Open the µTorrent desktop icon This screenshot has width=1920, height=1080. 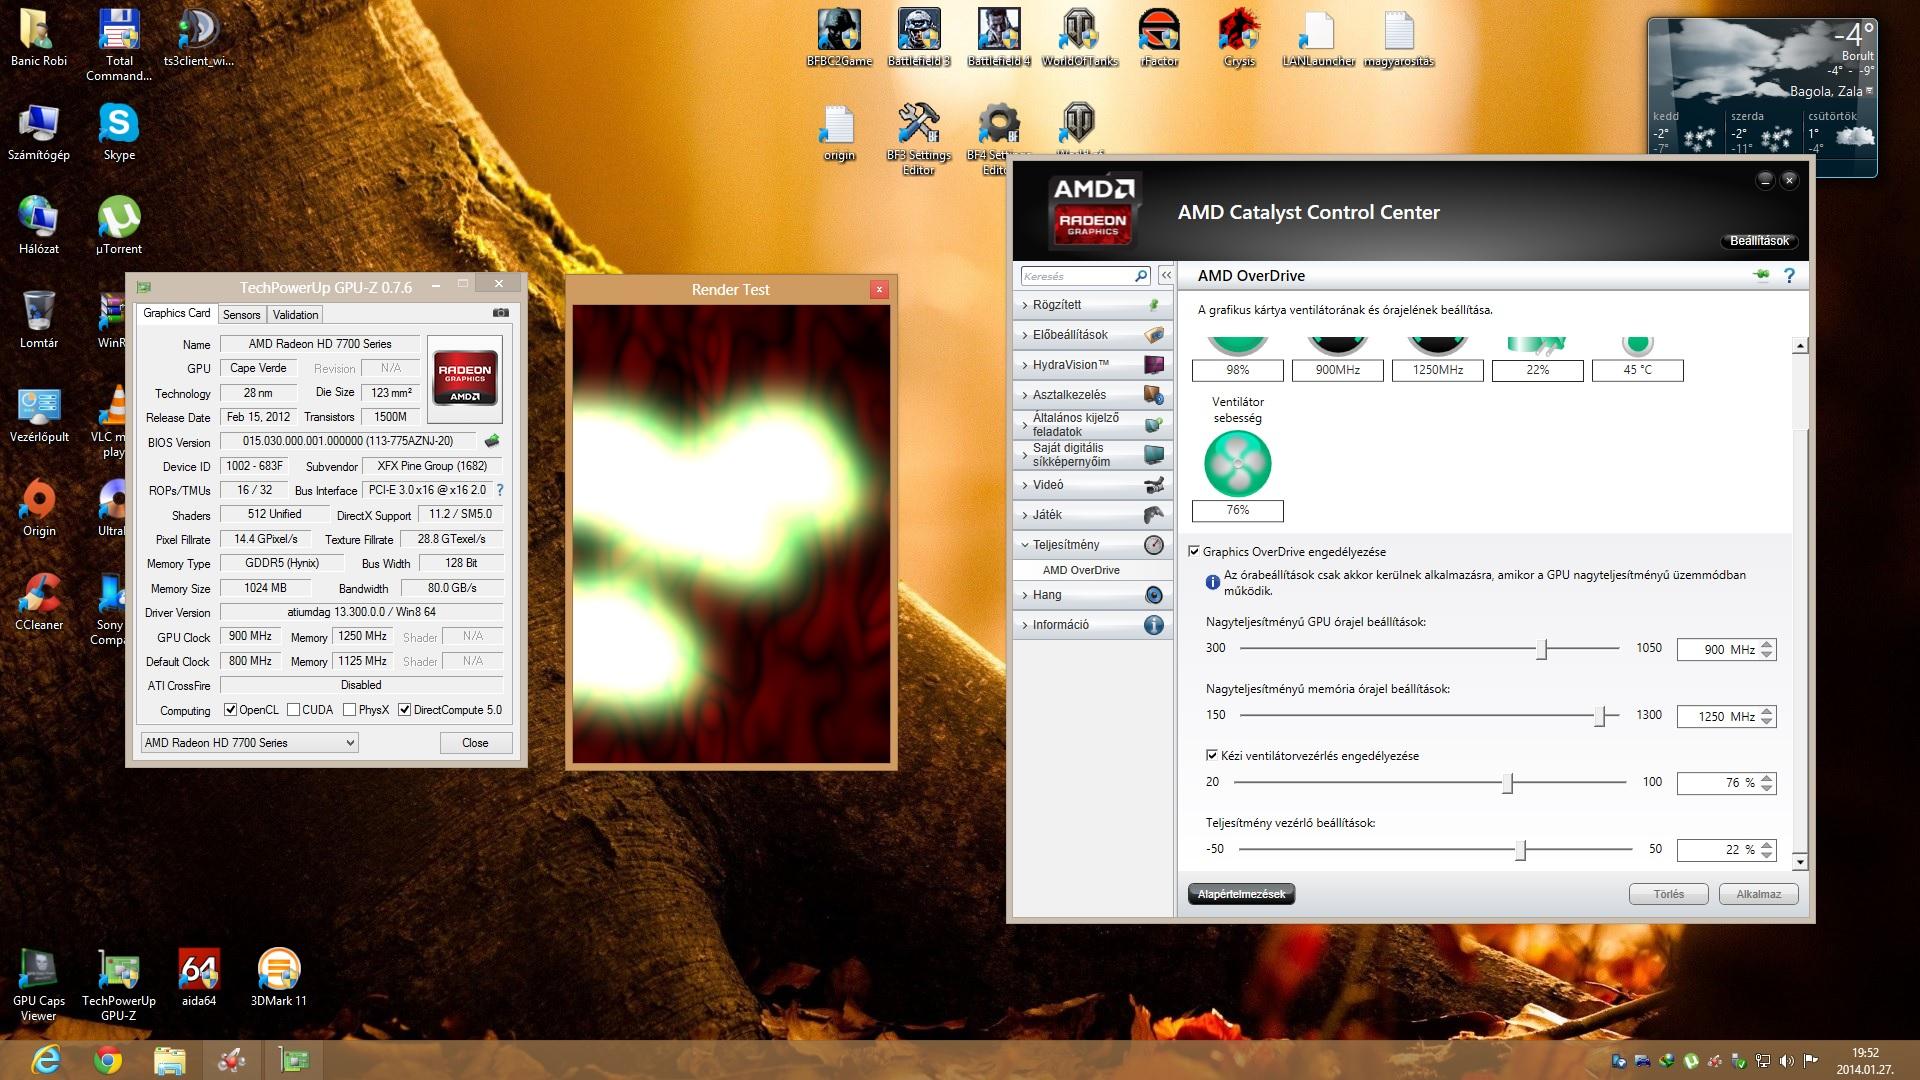pos(119,226)
